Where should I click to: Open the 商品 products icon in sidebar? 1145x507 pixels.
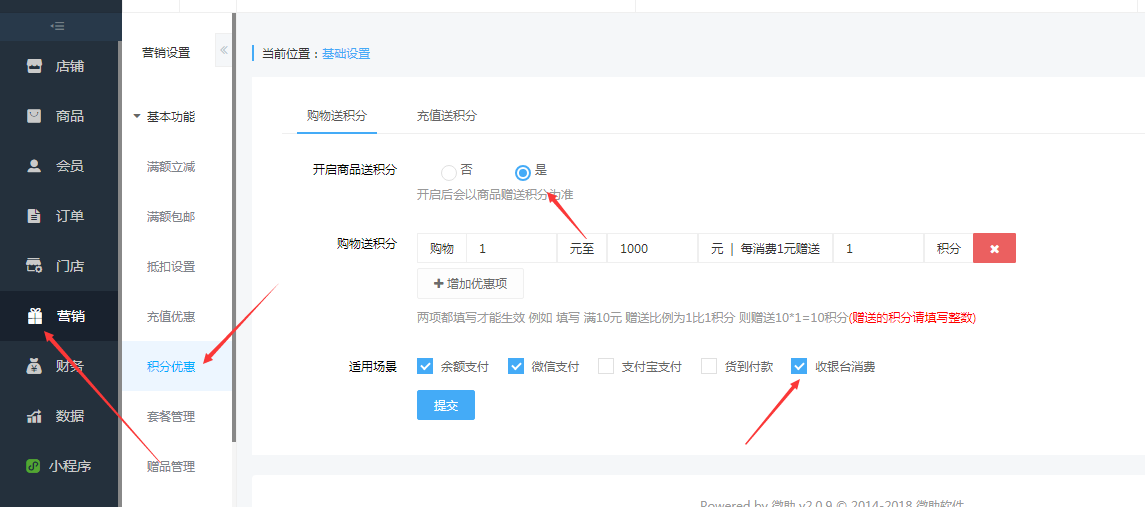coord(35,116)
